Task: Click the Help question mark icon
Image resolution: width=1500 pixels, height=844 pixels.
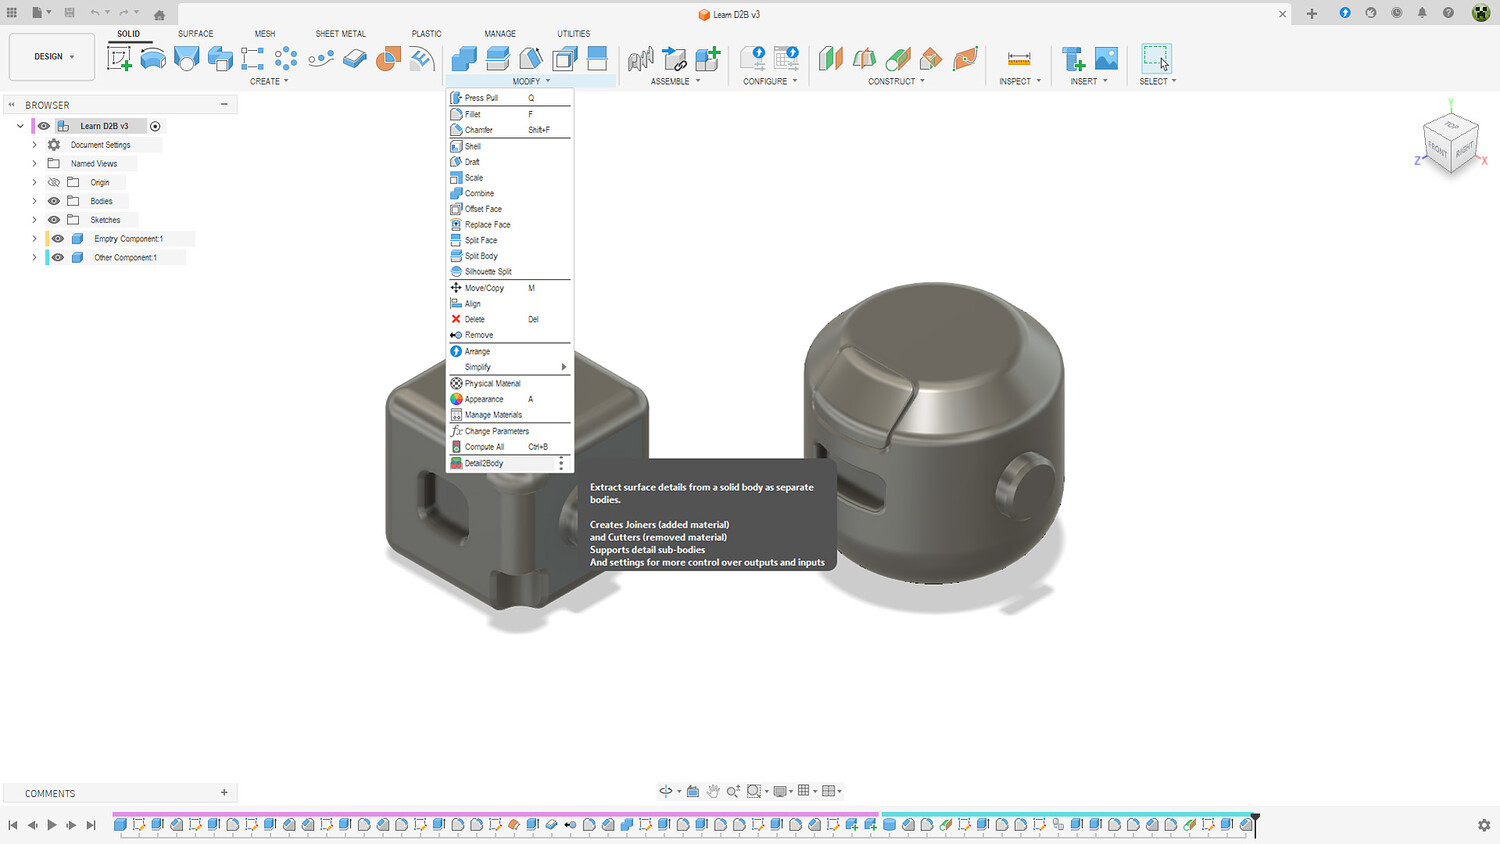Action: 1448,13
